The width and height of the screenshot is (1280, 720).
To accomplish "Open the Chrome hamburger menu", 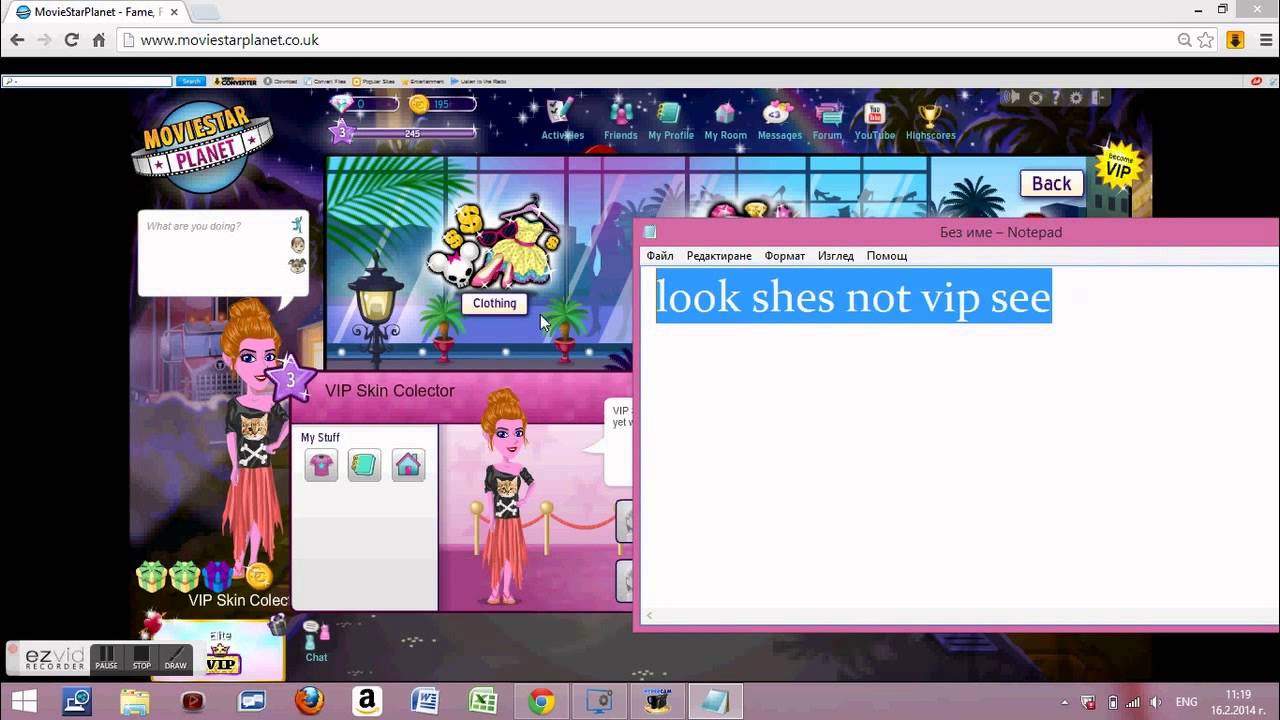I will coord(1265,40).
